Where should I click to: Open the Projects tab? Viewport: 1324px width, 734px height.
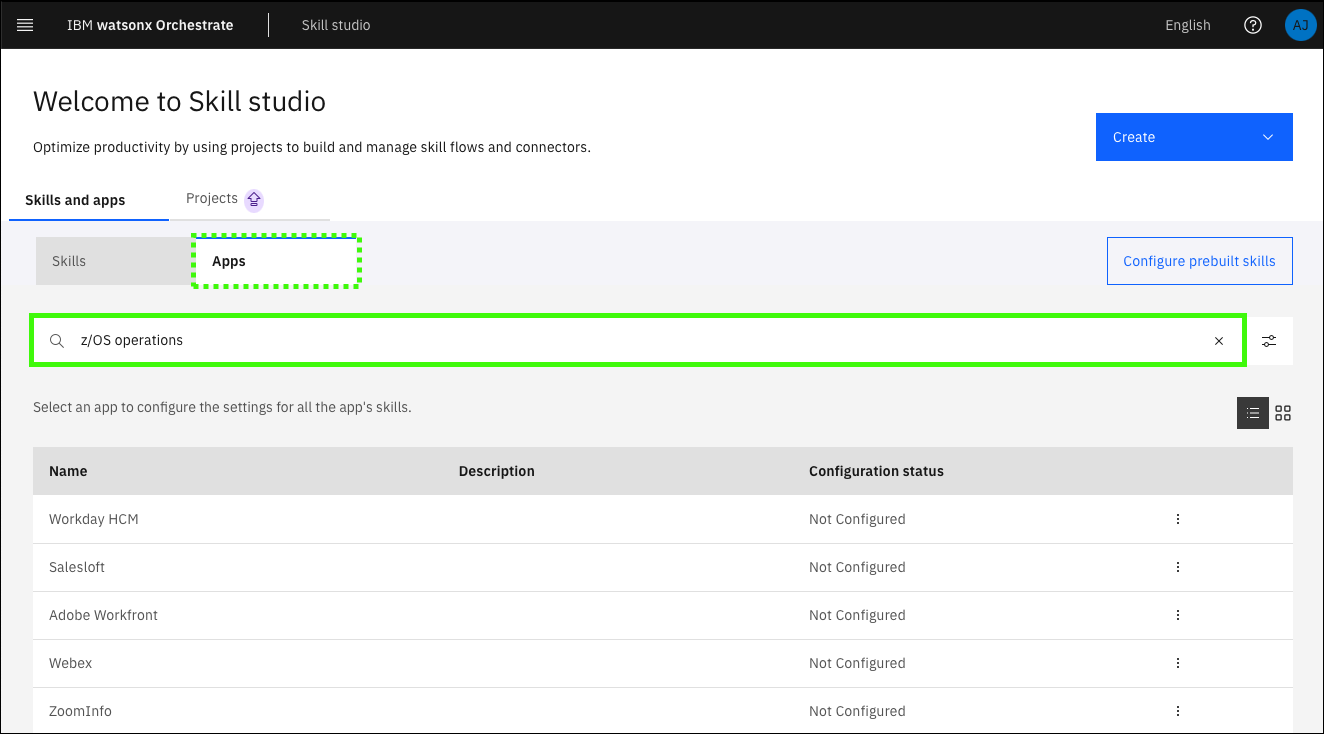click(x=212, y=198)
